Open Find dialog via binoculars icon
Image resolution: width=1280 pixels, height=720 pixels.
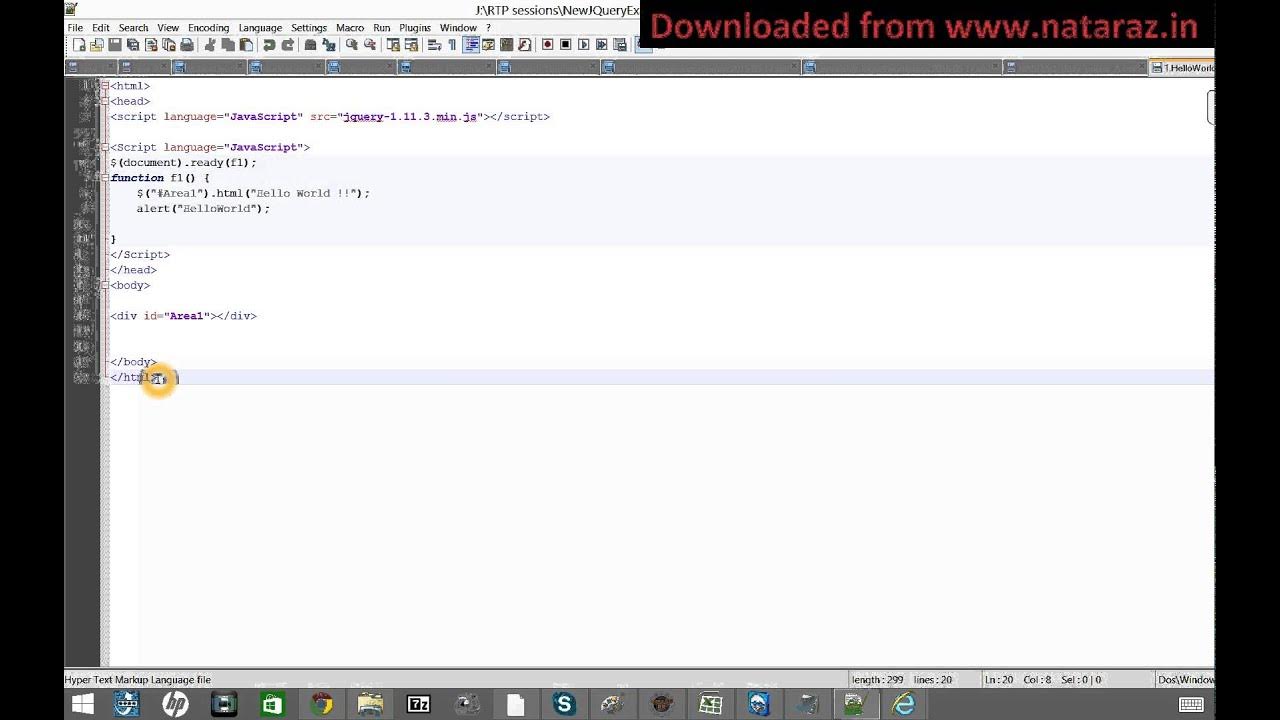pos(311,45)
